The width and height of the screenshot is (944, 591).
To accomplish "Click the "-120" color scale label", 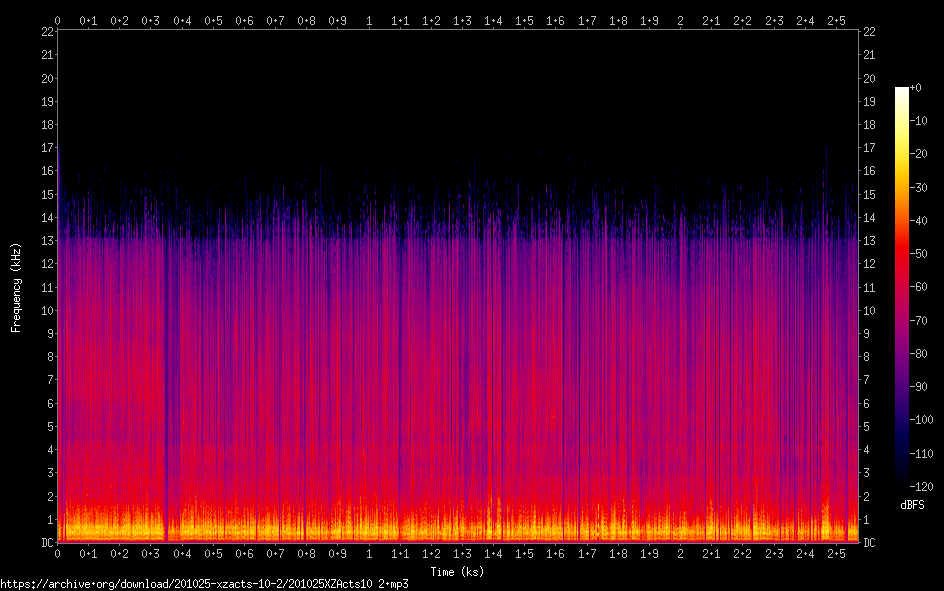I will point(922,487).
